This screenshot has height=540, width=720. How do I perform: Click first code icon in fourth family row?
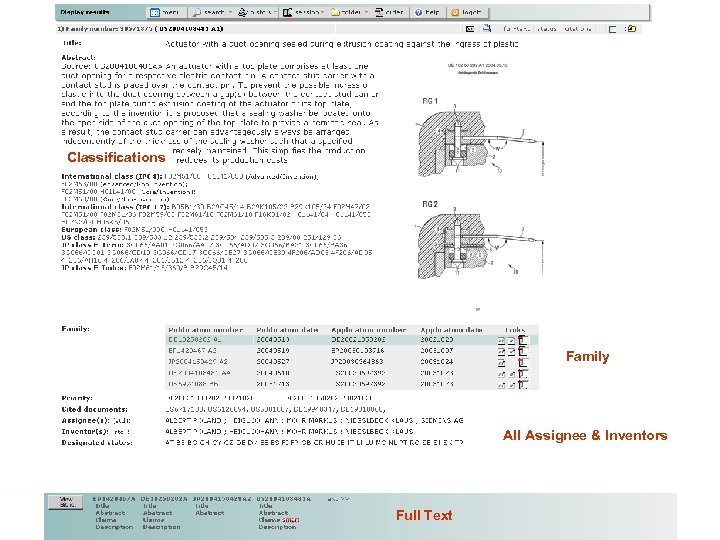pos(501,374)
